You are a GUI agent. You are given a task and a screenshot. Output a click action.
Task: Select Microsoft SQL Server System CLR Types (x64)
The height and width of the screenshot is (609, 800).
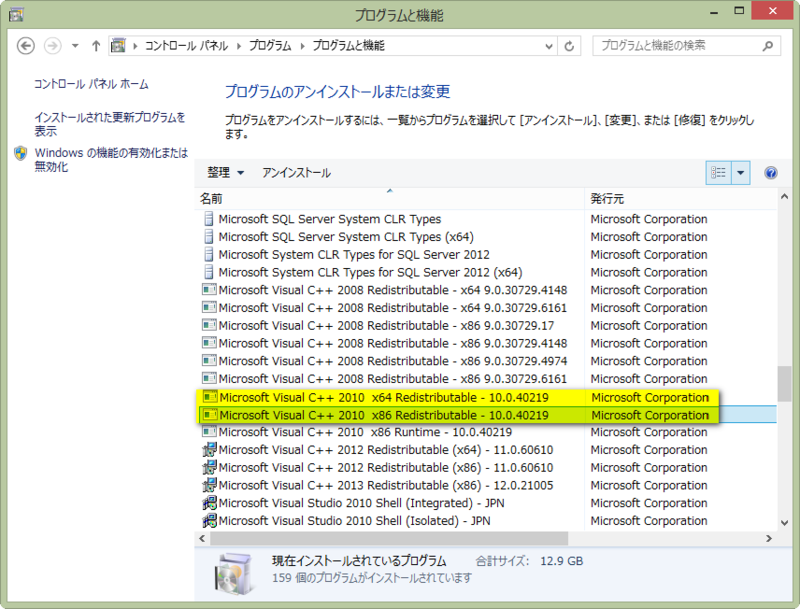point(486,237)
